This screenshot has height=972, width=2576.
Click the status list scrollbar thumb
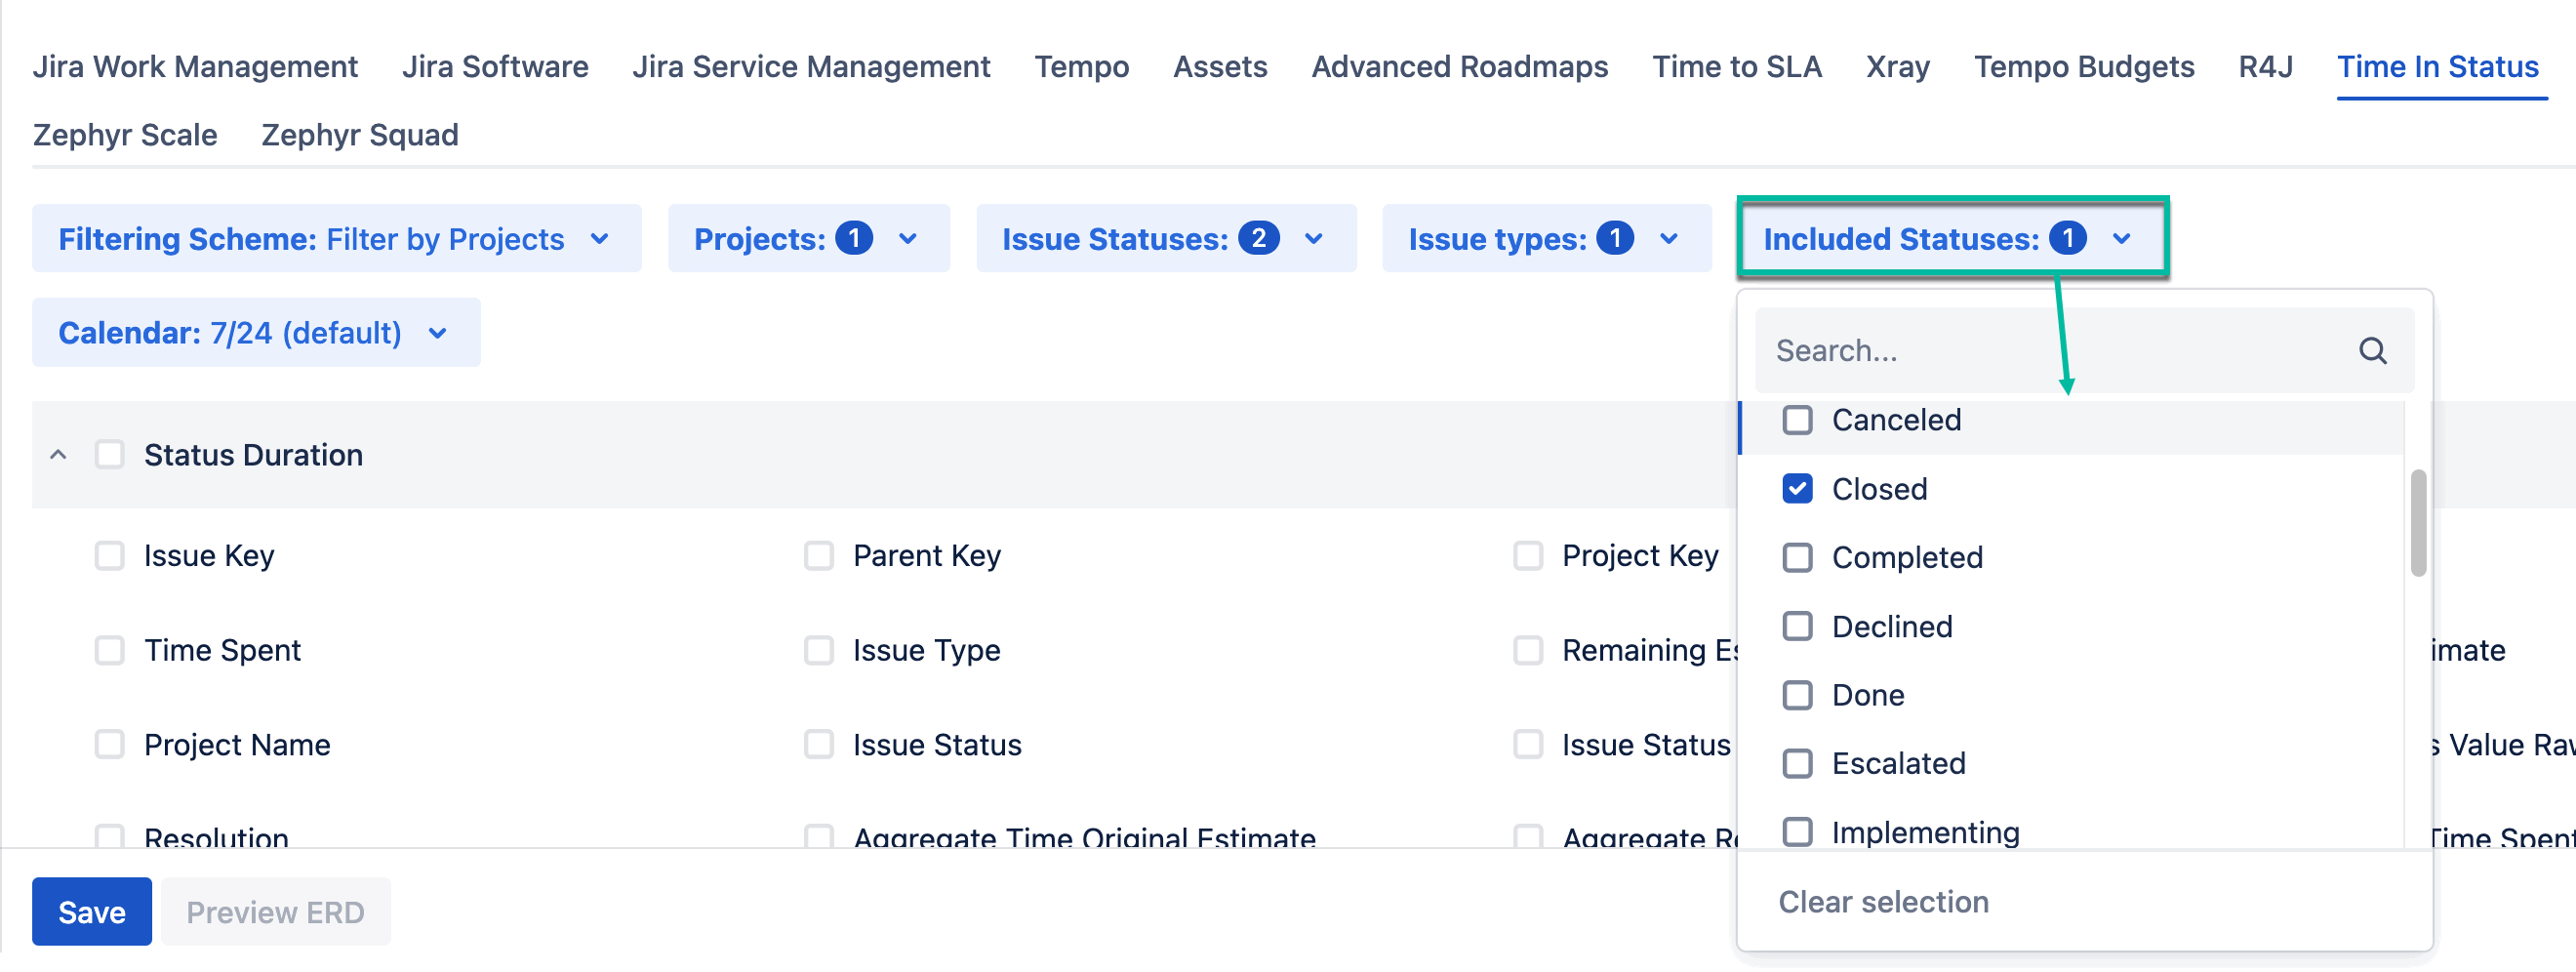tap(2417, 524)
